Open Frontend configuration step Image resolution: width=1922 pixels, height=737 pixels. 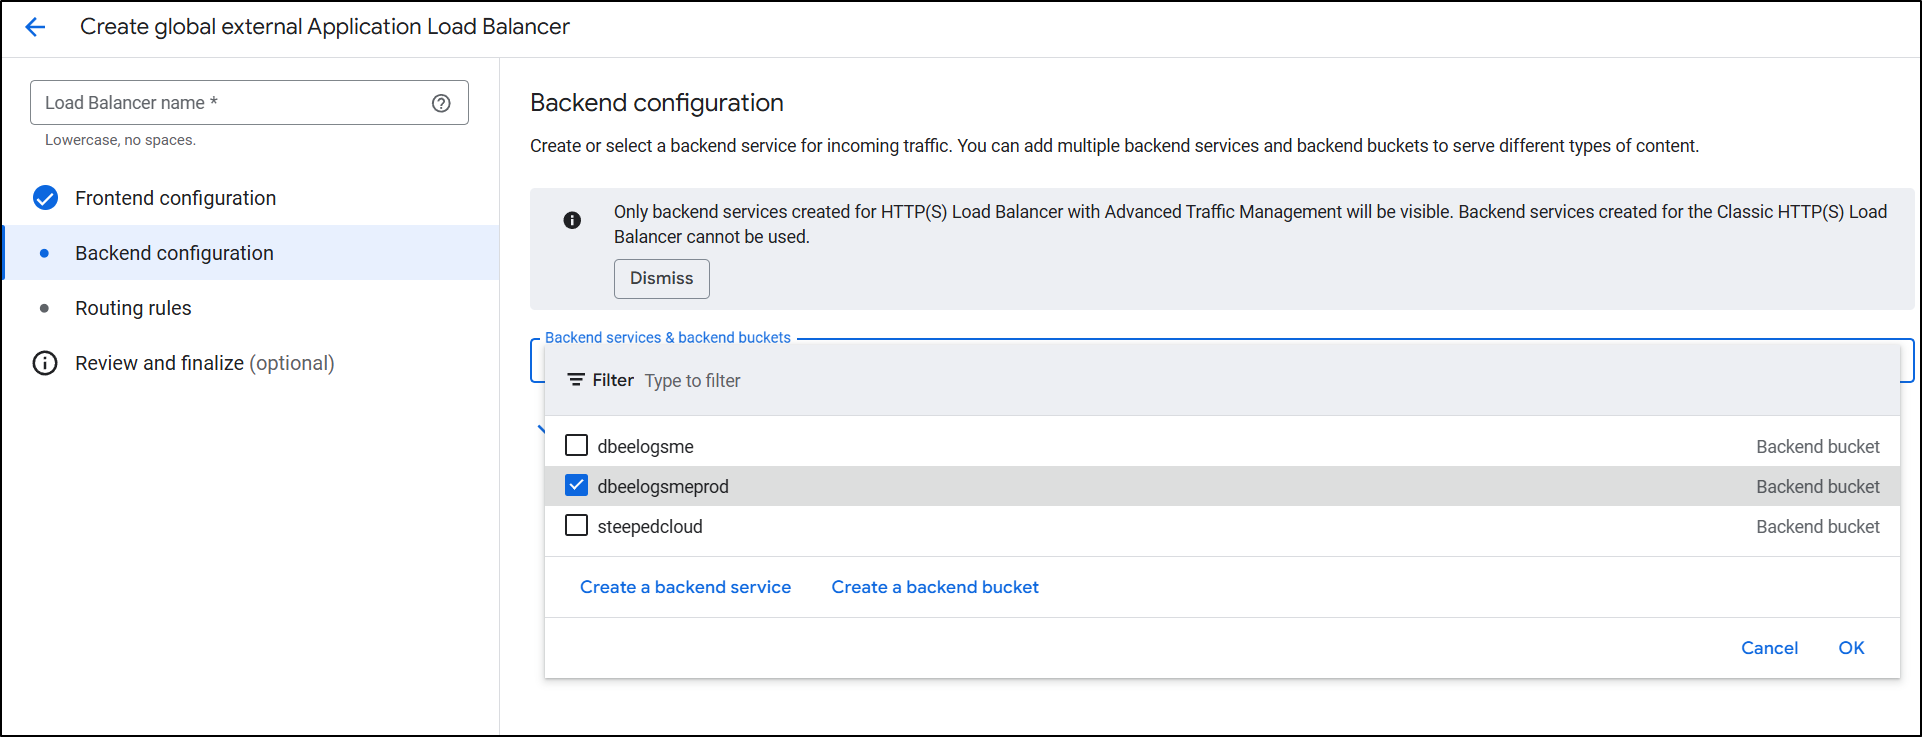[x=175, y=198]
